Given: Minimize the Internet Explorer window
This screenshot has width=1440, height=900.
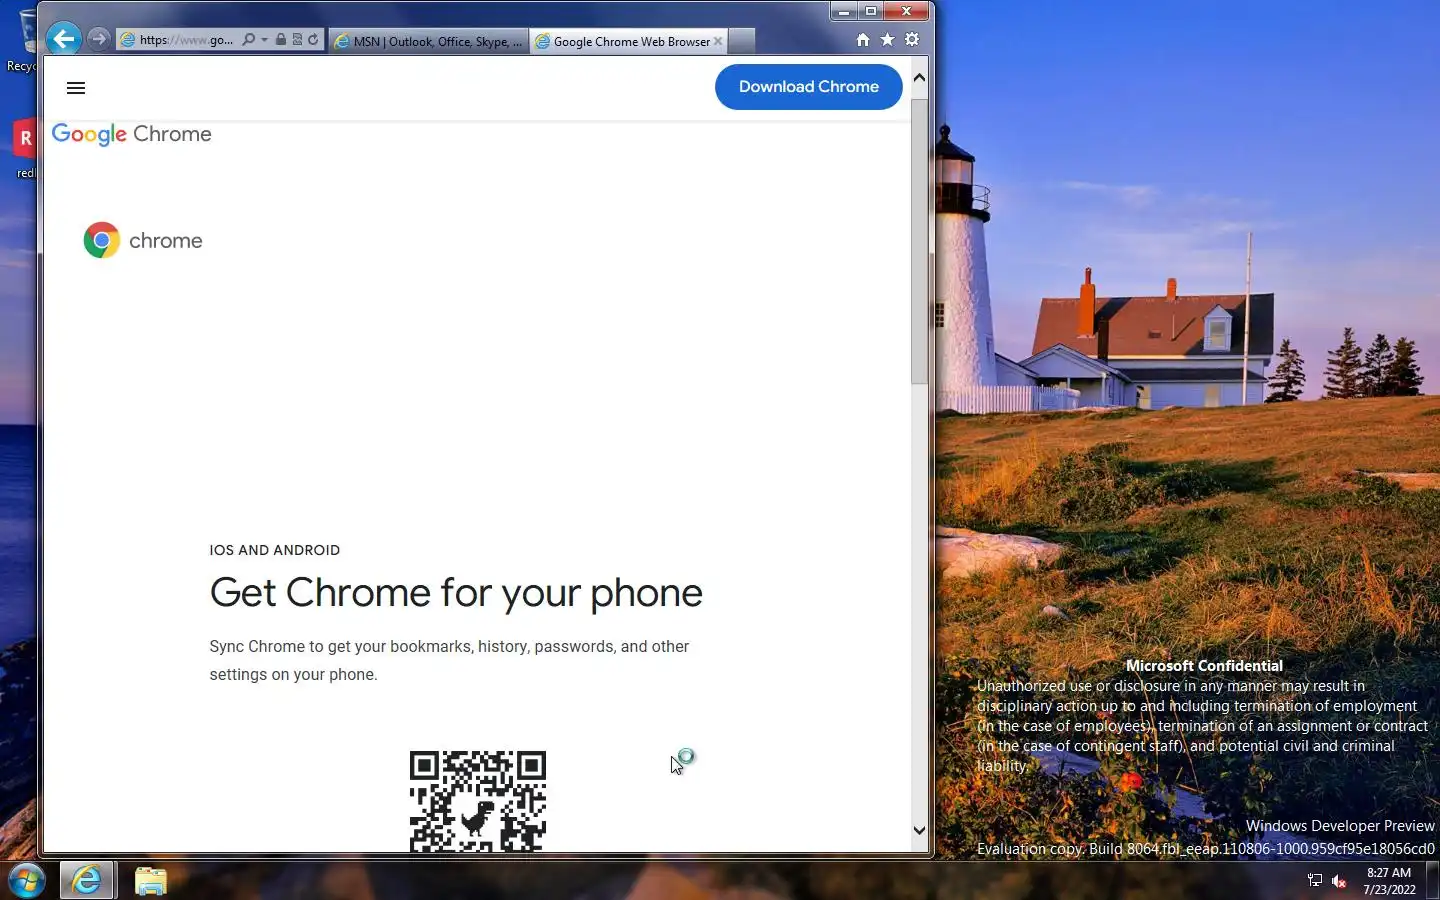Looking at the screenshot, I should click(844, 11).
